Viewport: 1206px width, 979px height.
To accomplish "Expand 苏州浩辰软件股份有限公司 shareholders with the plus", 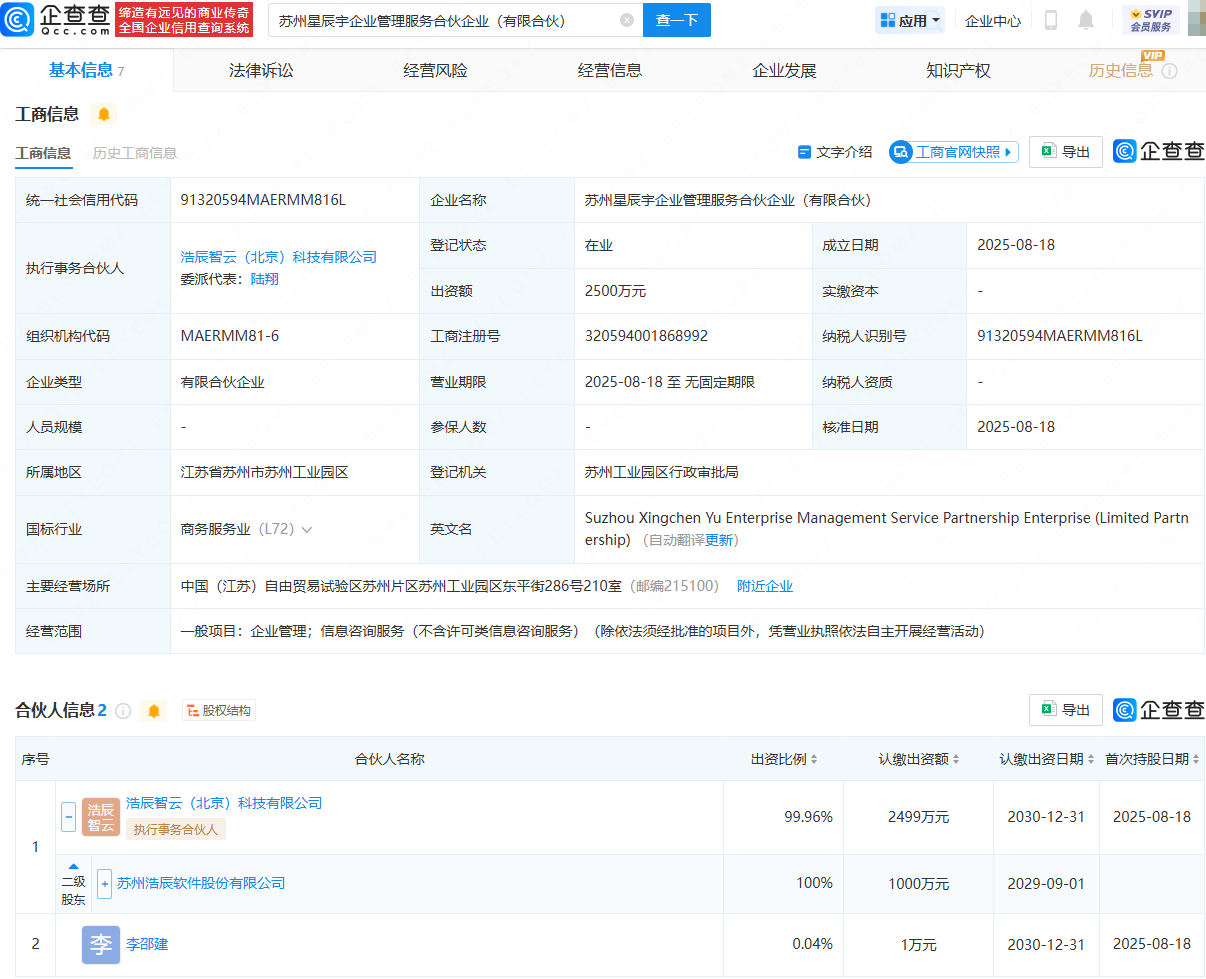I will [104, 884].
